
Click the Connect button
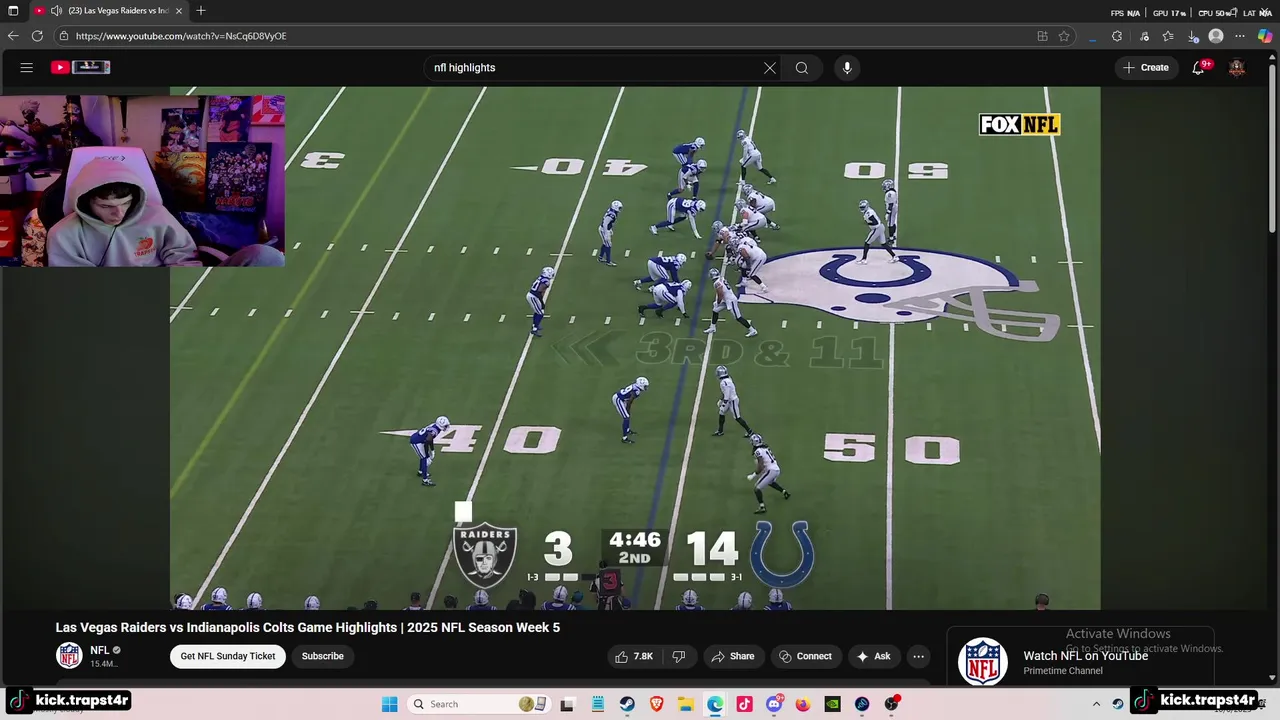tap(806, 656)
